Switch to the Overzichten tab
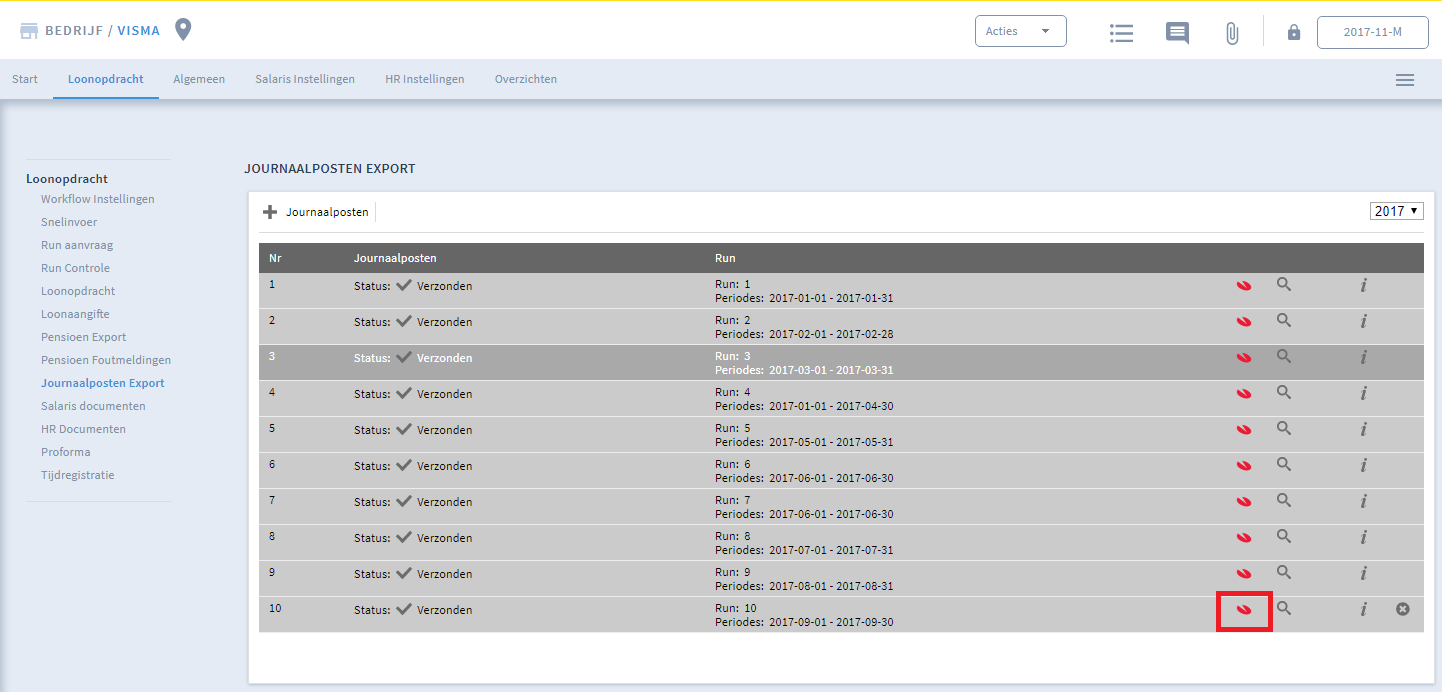The image size is (1442, 692). [526, 79]
